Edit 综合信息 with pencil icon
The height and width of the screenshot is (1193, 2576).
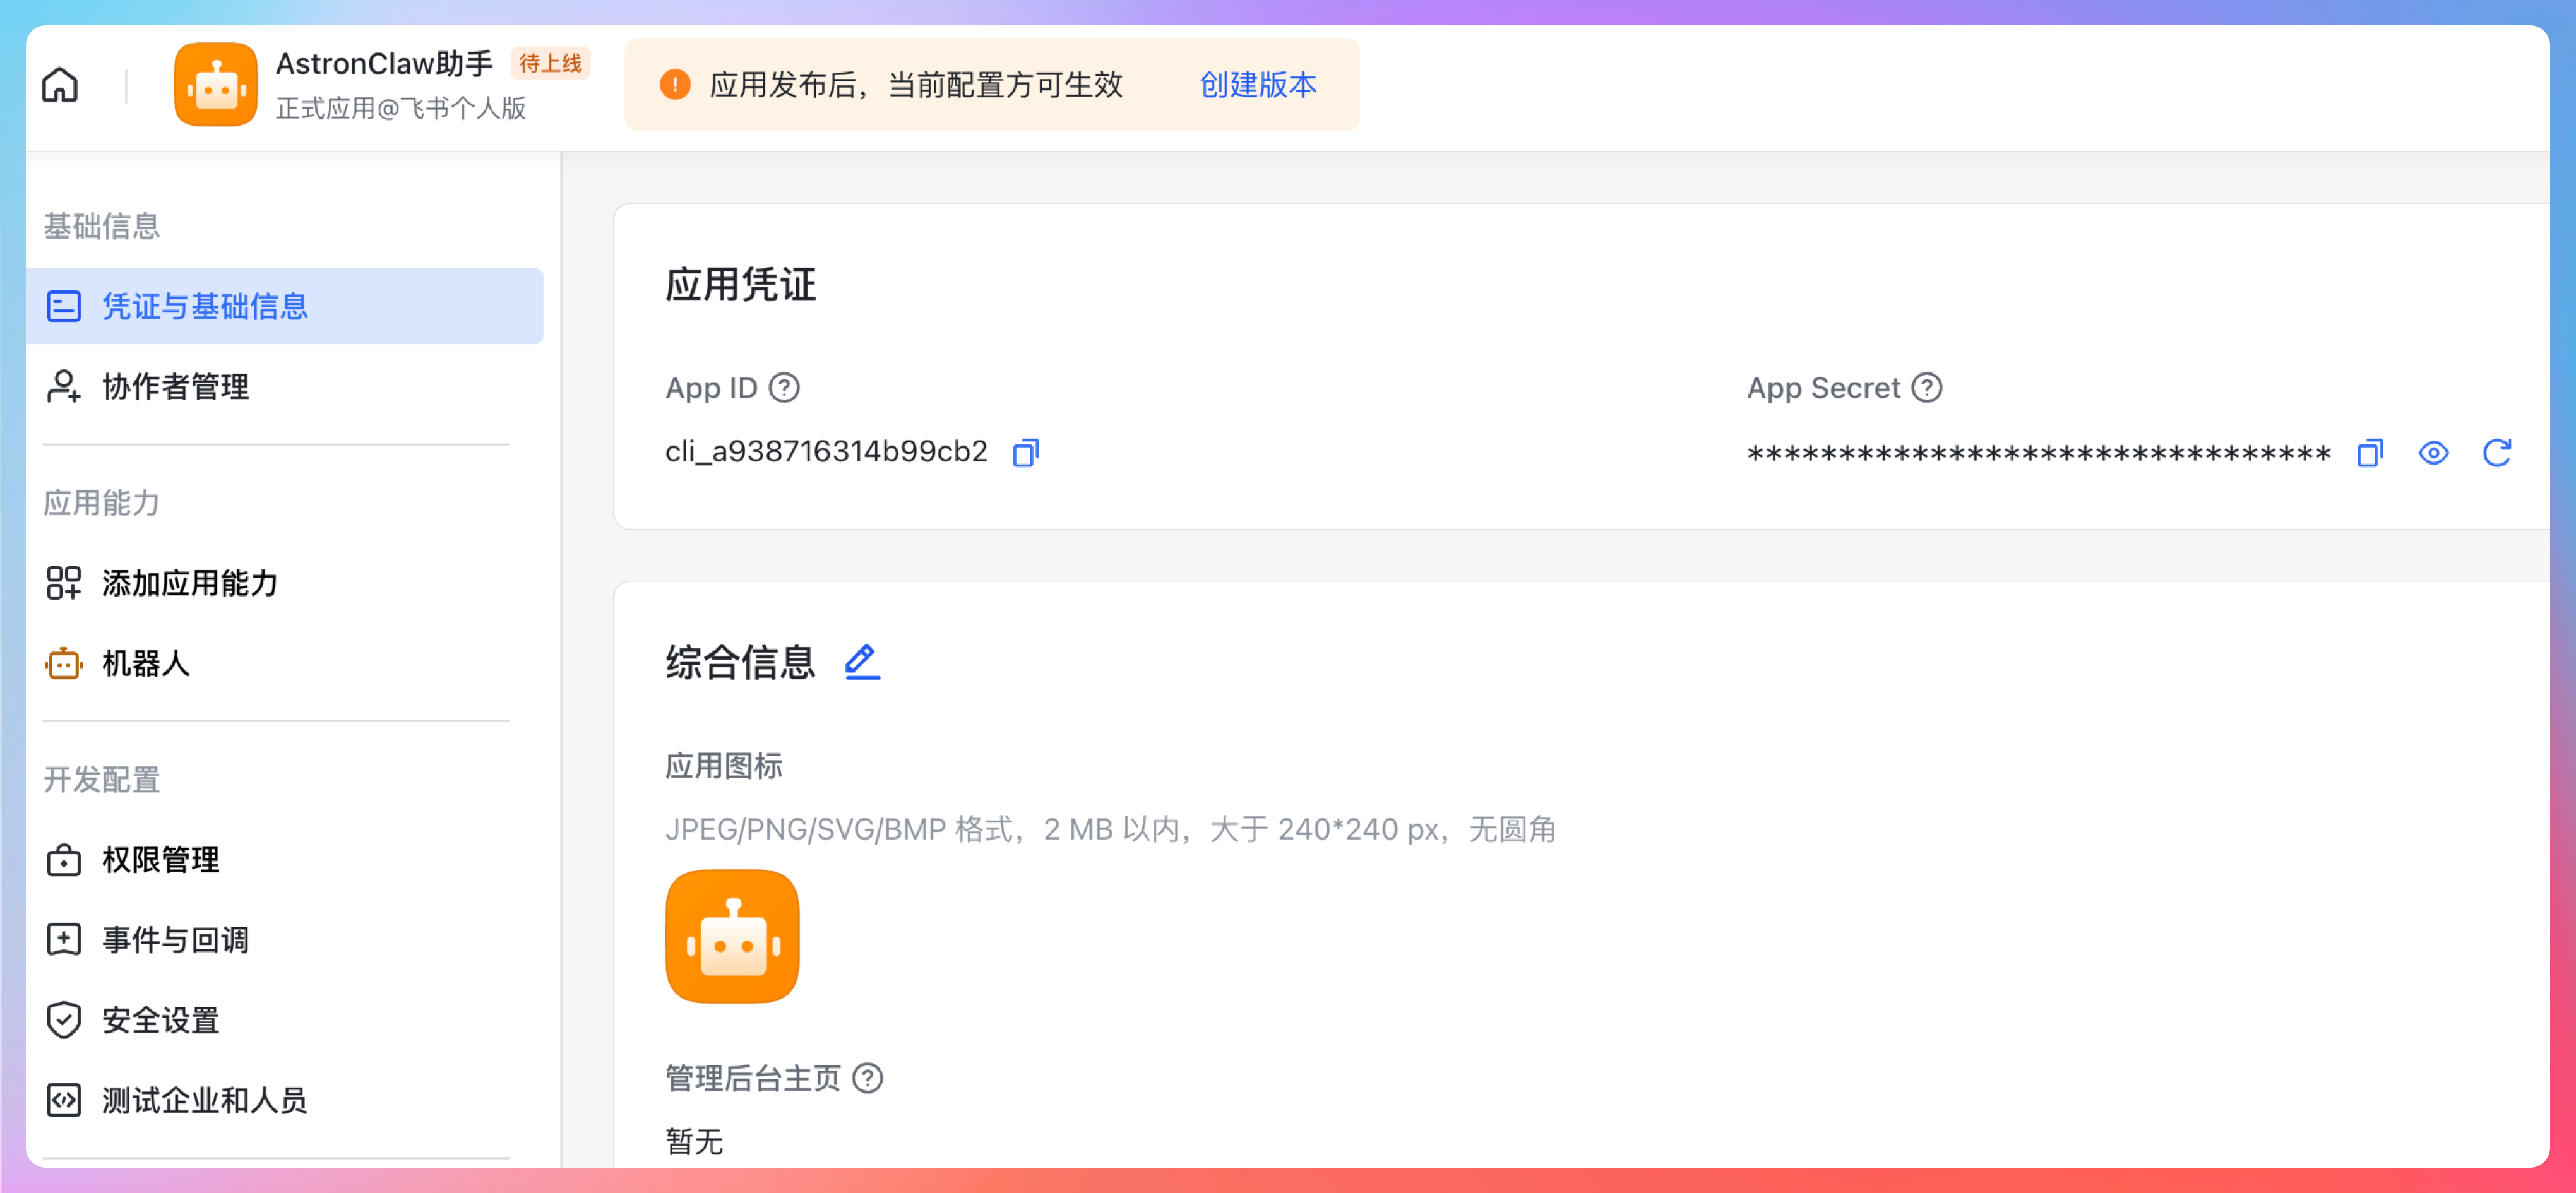(x=862, y=662)
